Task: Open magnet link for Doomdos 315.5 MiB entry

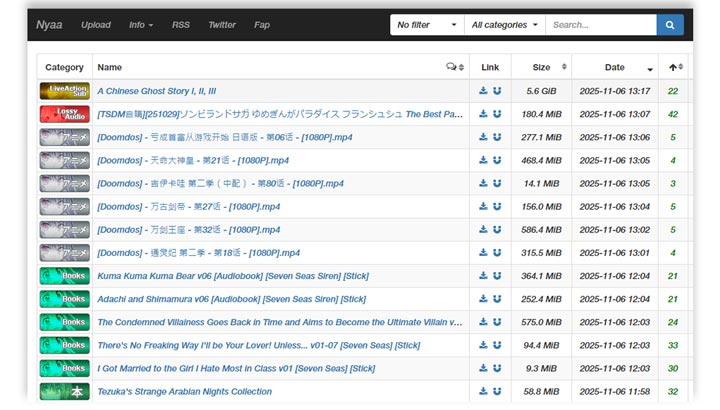Action: point(497,252)
